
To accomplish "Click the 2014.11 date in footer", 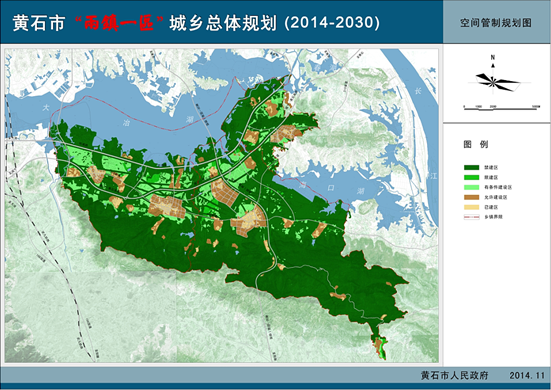I will pos(527,375).
